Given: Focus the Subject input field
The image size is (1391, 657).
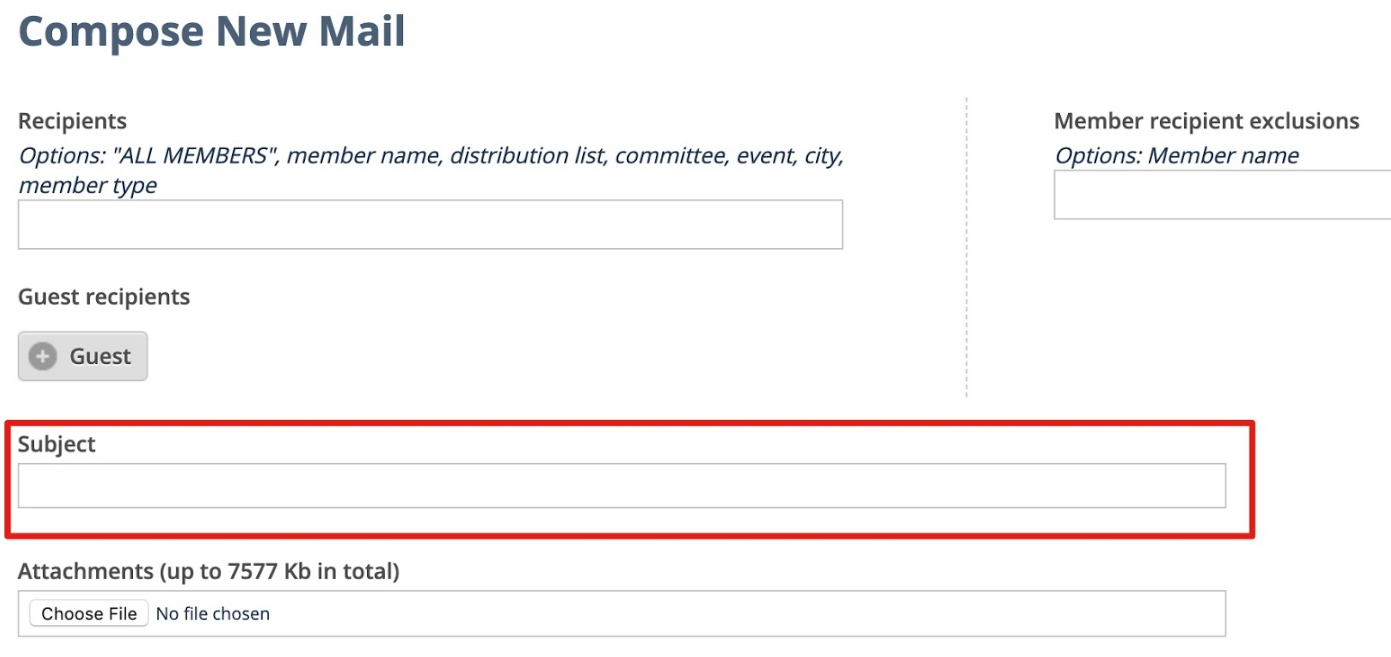Looking at the screenshot, I should (622, 485).
